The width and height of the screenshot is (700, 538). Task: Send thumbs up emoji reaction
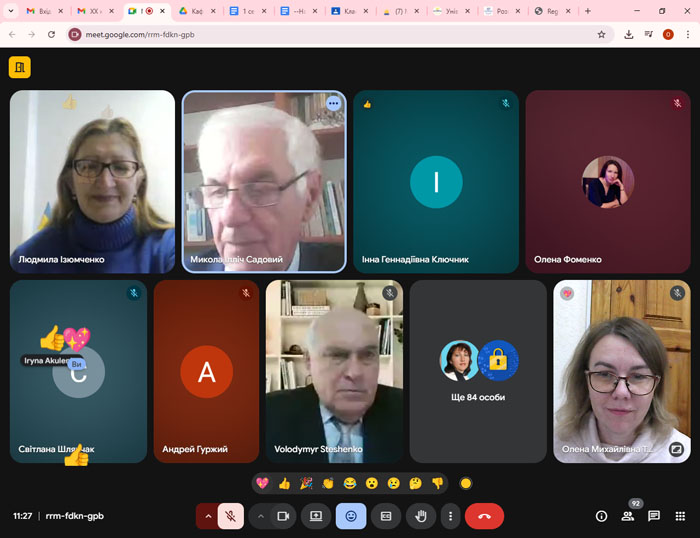point(284,483)
